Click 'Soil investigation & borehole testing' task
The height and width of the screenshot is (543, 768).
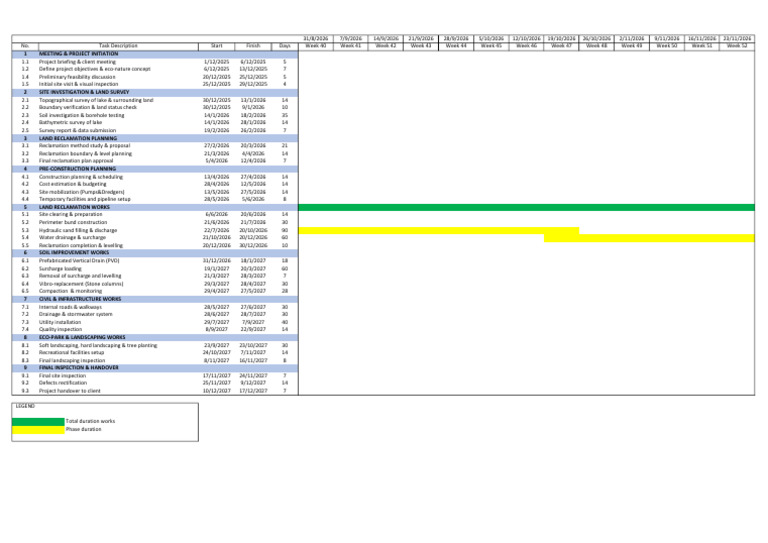pyautogui.click(x=82, y=116)
